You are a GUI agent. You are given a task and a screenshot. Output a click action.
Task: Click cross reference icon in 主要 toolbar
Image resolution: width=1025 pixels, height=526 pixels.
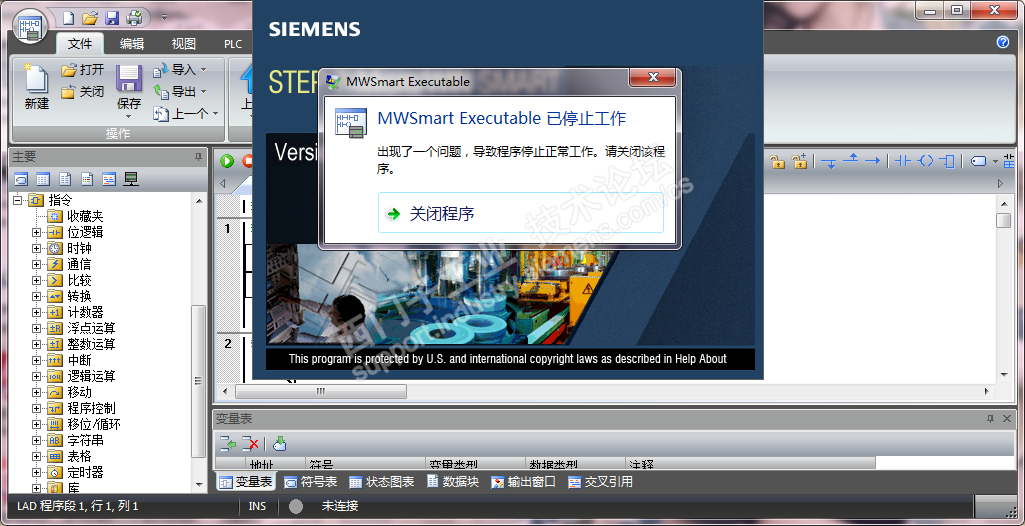tap(109, 179)
